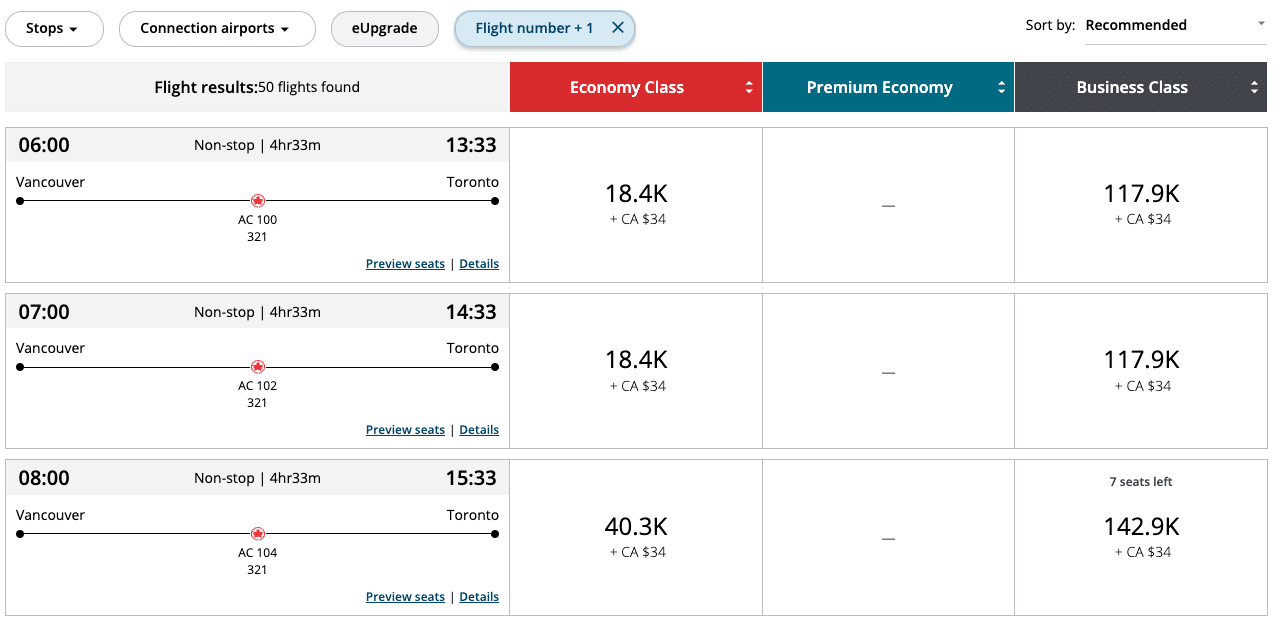Remove the Flight number + 1 filter
1275x622 pixels.
click(618, 28)
